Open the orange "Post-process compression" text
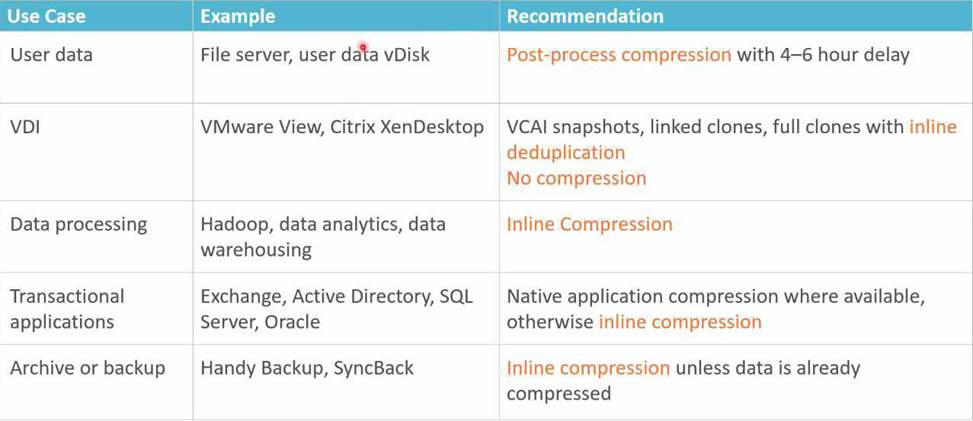Screen dimensions: 973x421 (x=619, y=55)
